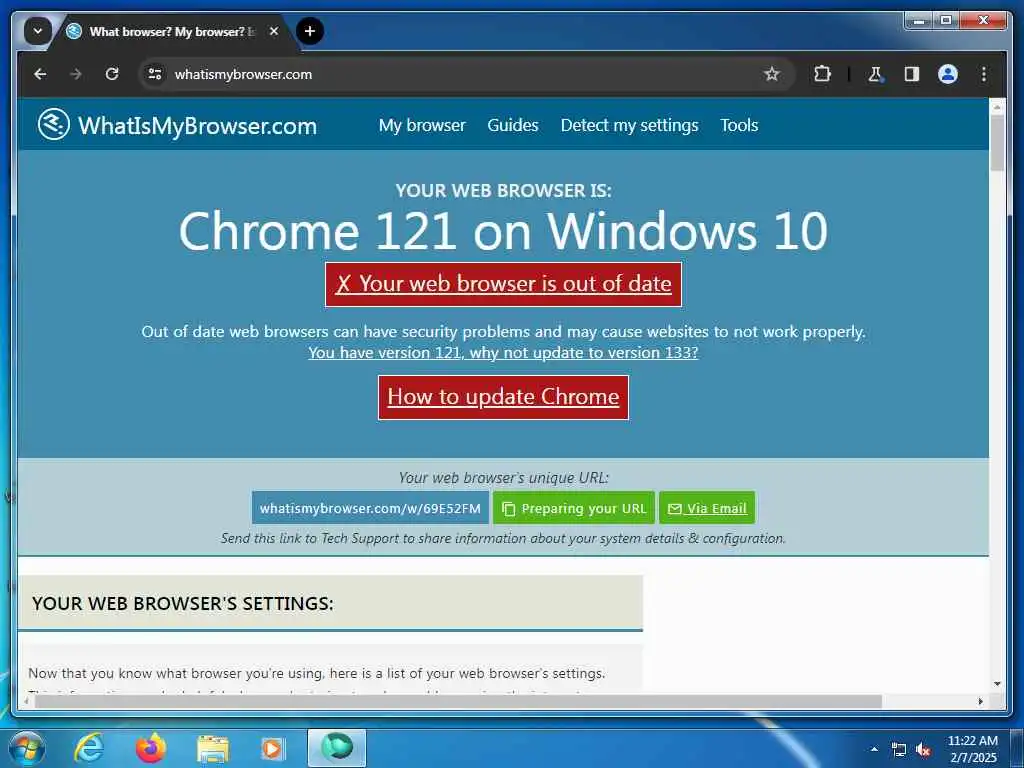Viewport: 1024px width, 768px height.
Task: Open the Extensions puzzle icon
Action: [822, 74]
